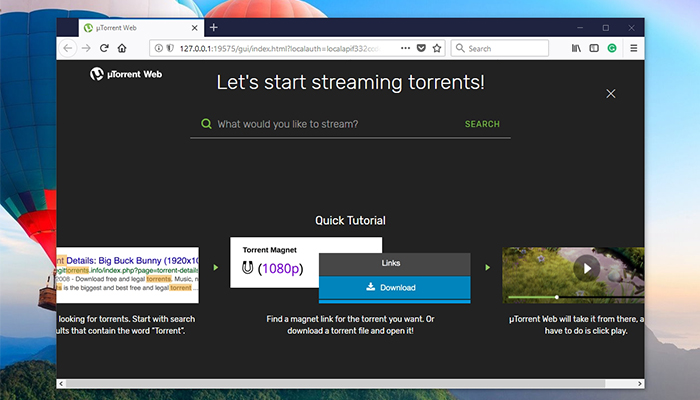Image resolution: width=700 pixels, height=400 pixels.
Task: Close the streaming tutorial overlay
Action: (x=611, y=93)
